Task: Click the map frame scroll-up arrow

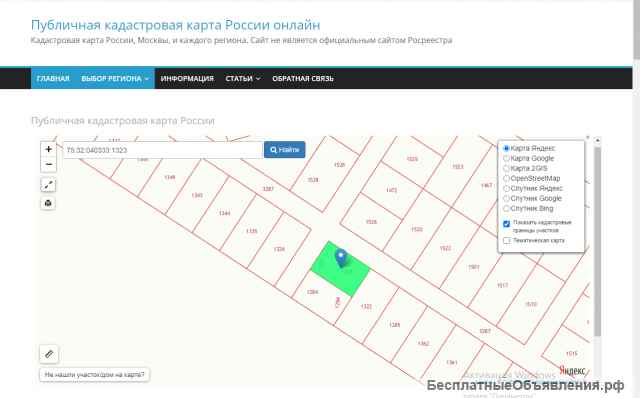Action: [x=597, y=140]
